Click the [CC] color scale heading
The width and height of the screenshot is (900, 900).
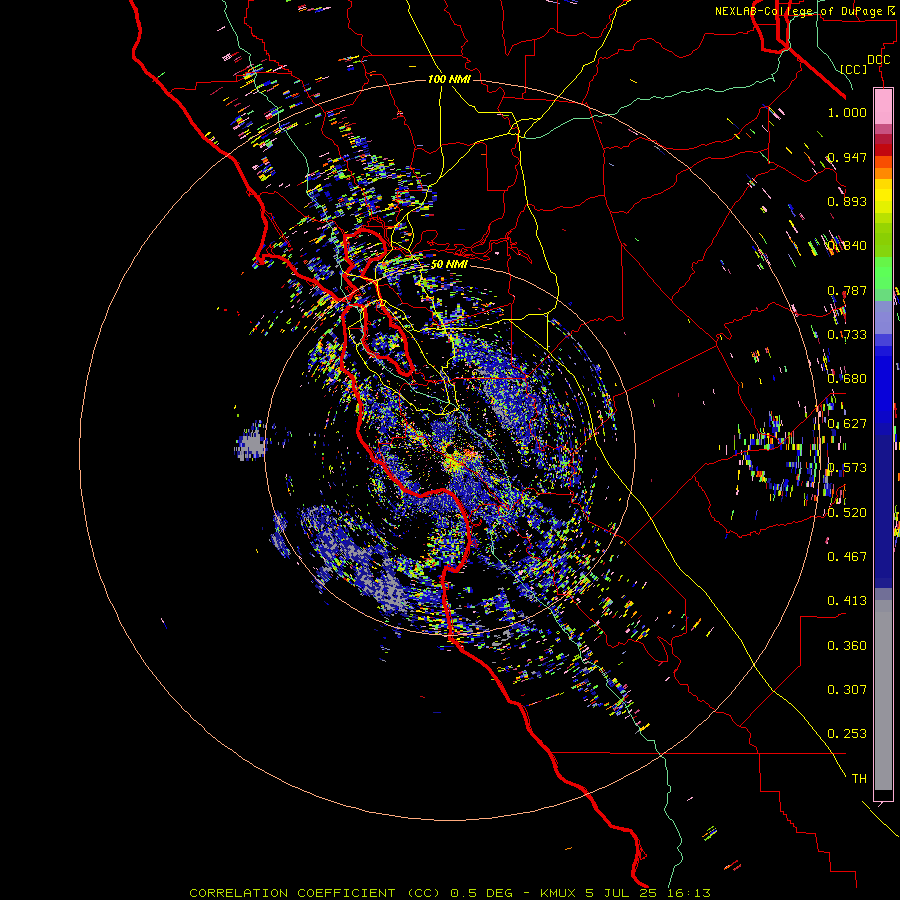pos(854,69)
